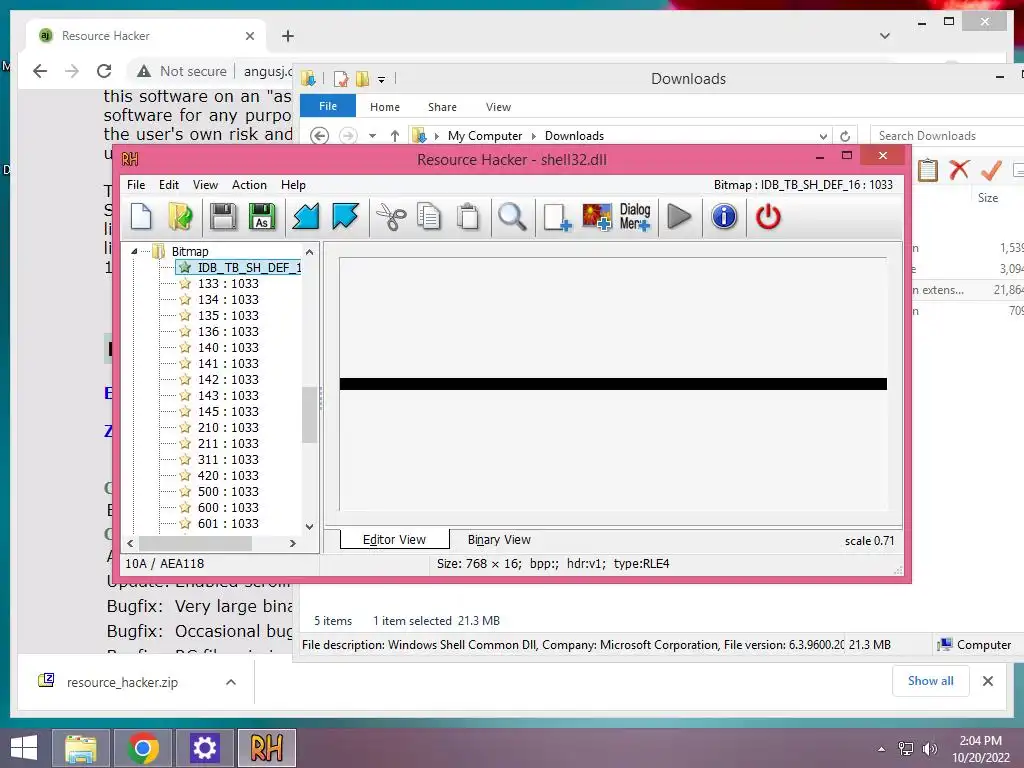Open the File tab in Downloads window
The height and width of the screenshot is (768, 1024).
(328, 106)
